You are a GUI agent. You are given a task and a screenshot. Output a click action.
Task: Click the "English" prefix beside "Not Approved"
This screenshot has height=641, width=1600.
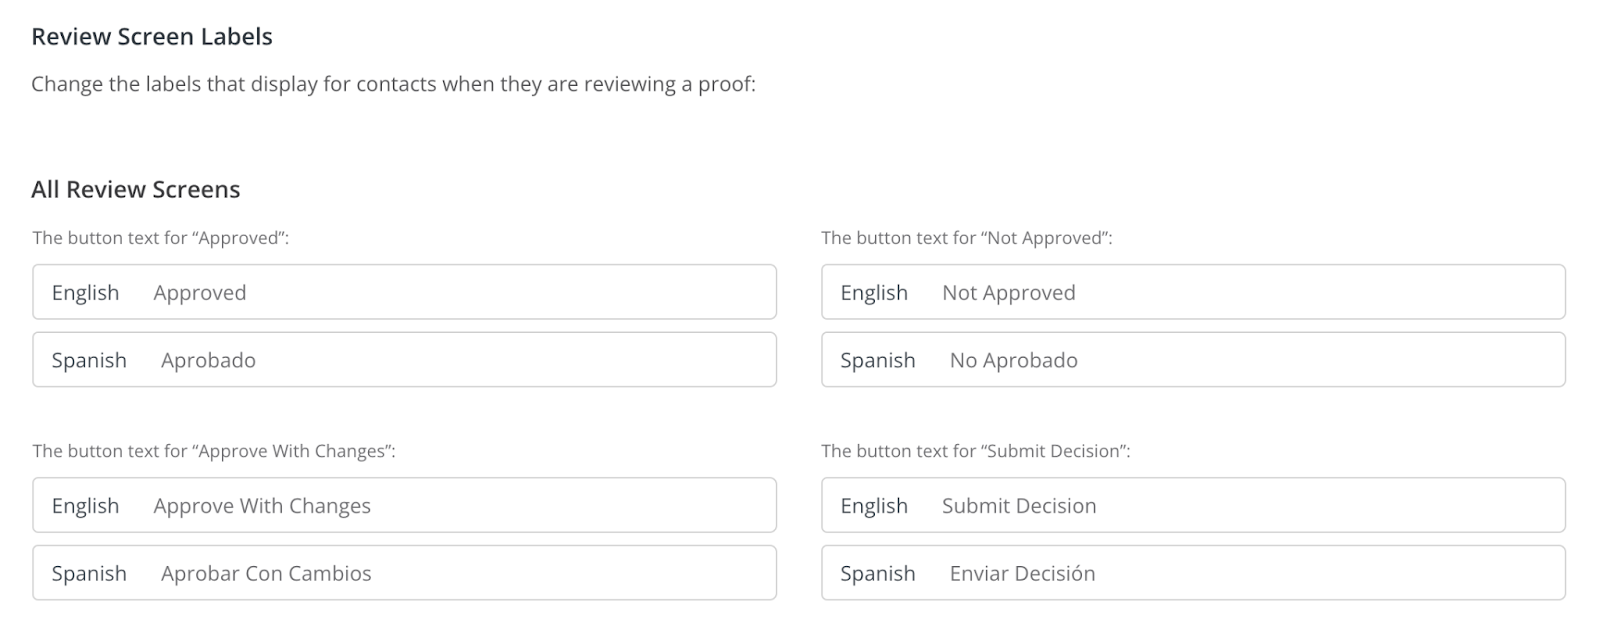[874, 293]
